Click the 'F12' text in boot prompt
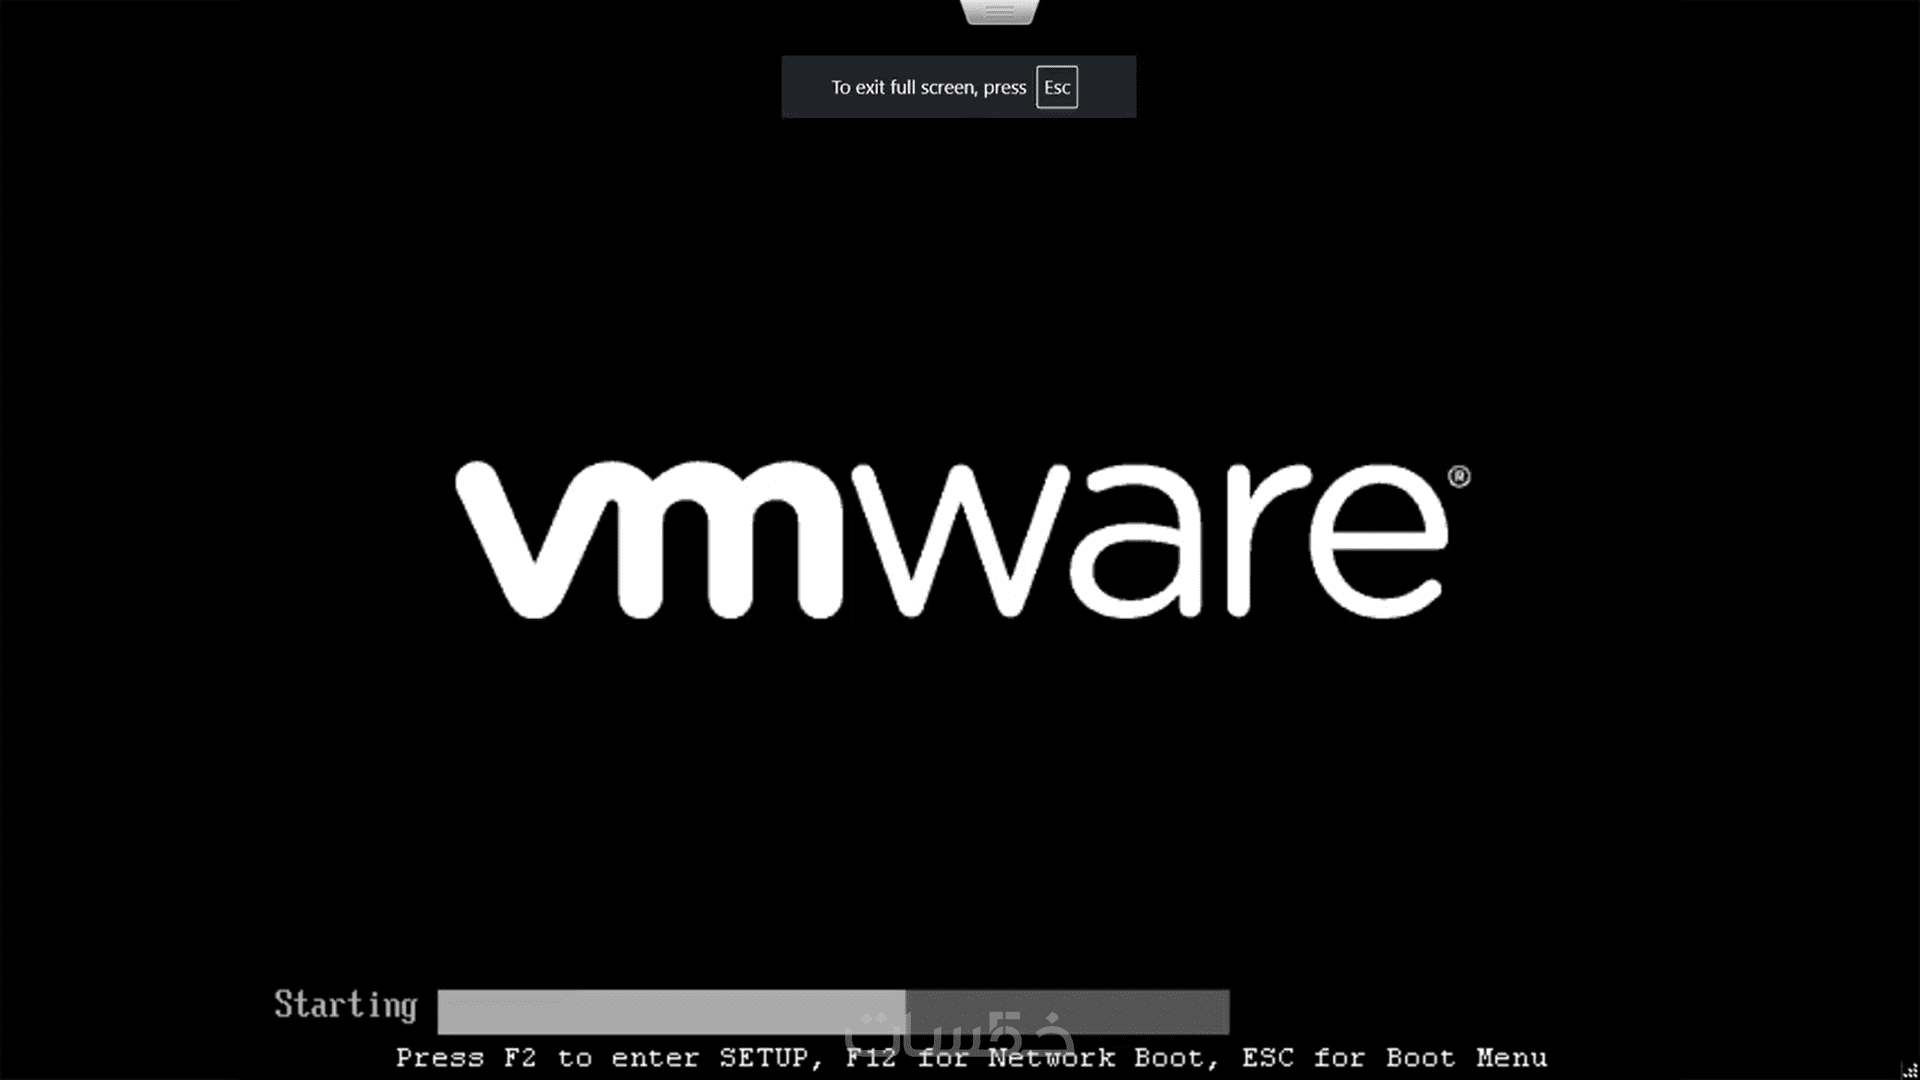 [871, 1058]
